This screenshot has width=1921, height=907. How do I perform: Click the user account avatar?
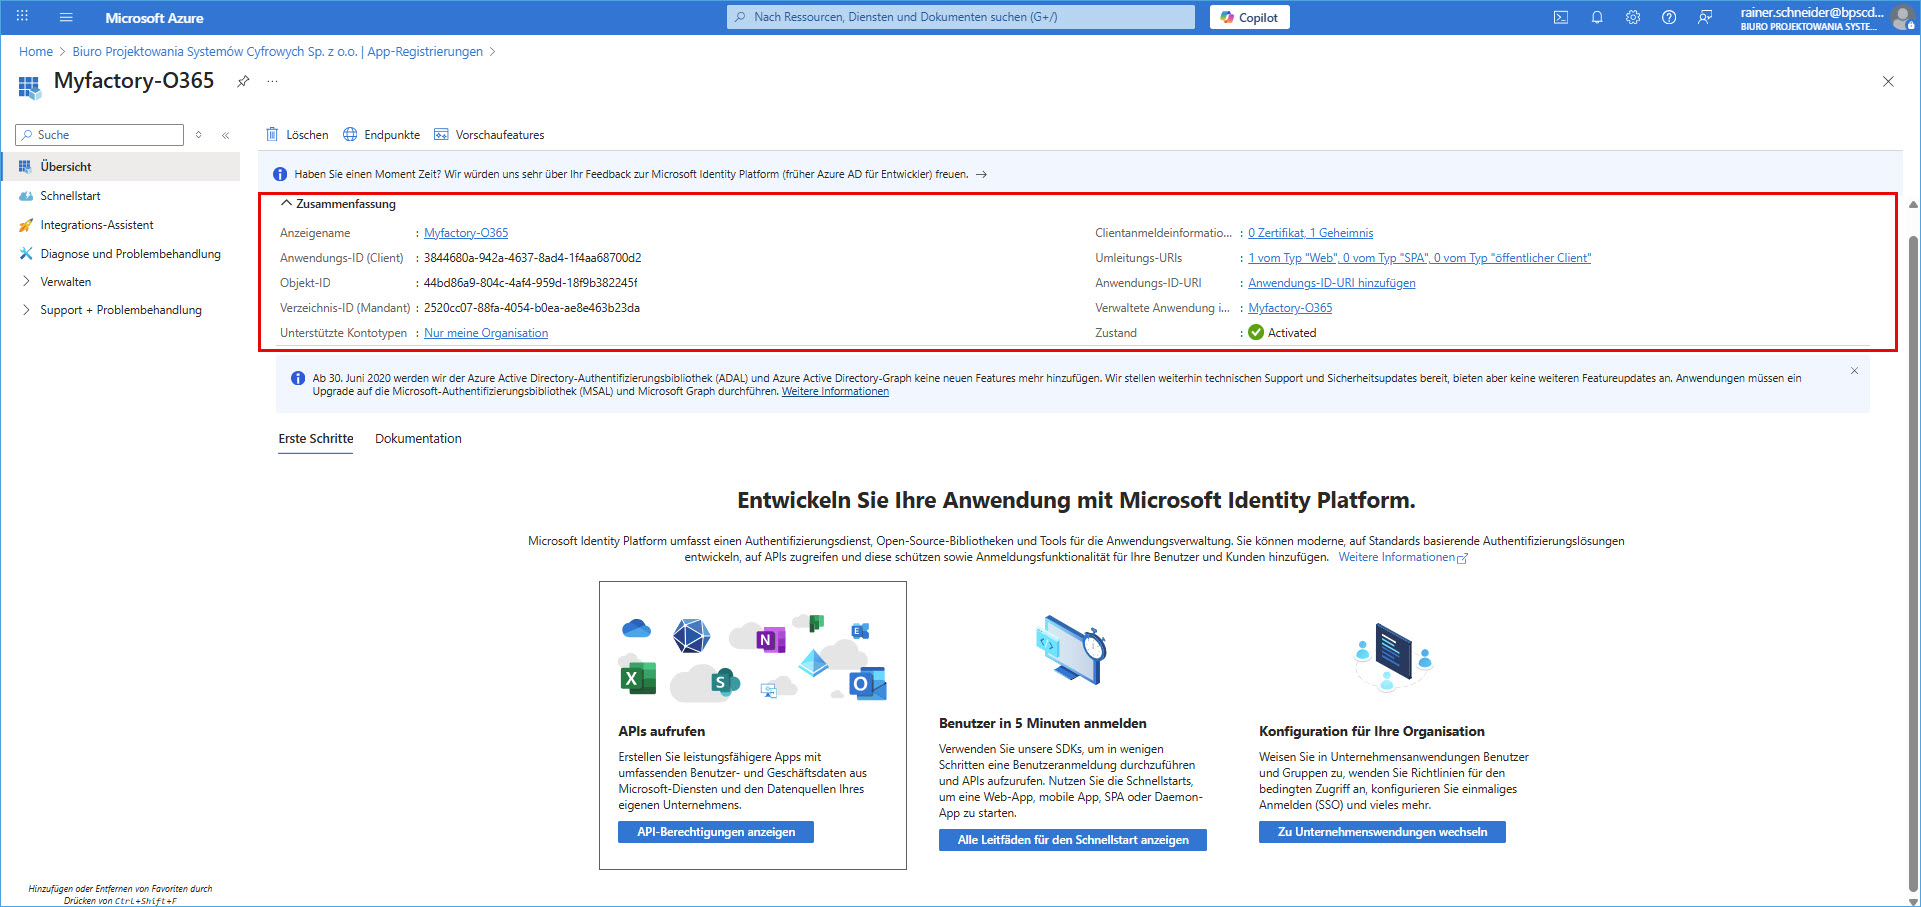(1902, 18)
